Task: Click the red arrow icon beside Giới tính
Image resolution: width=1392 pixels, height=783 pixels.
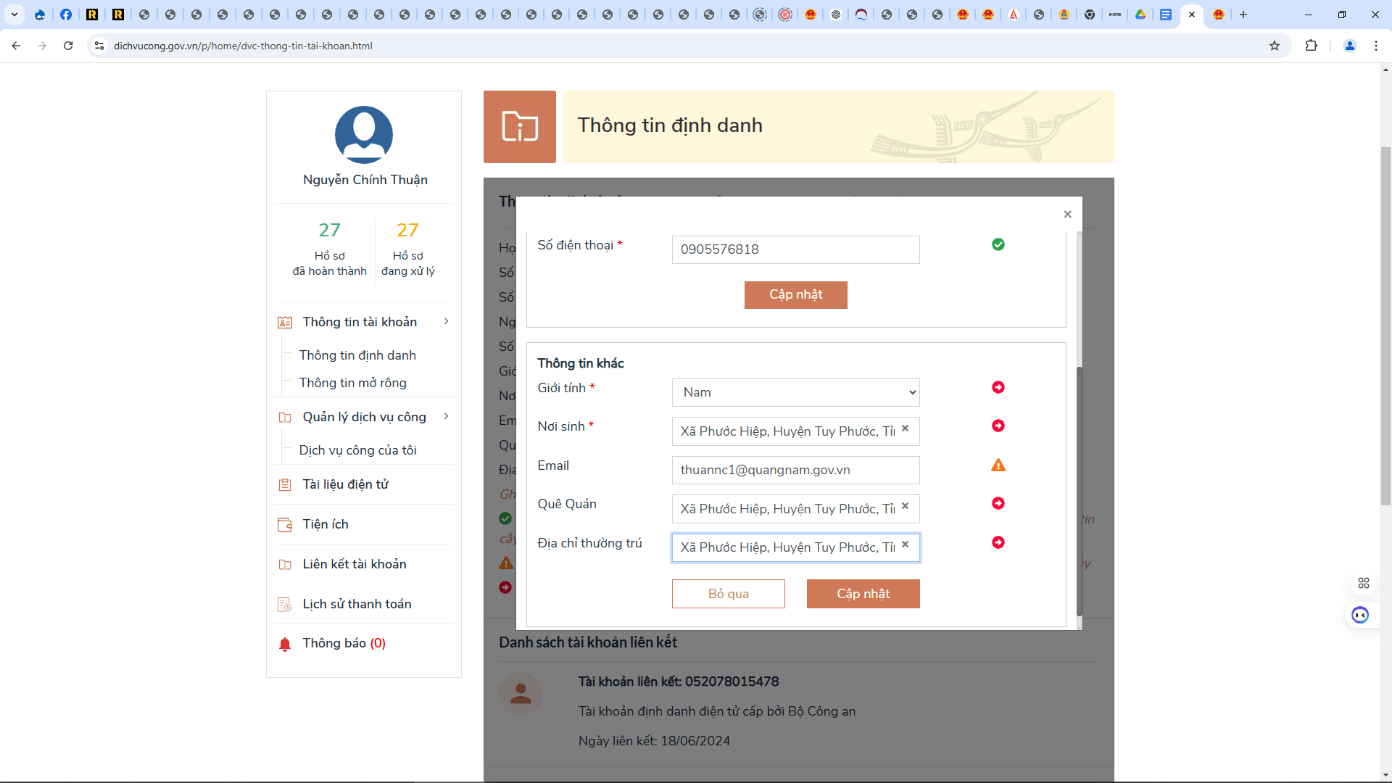Action: point(998,388)
